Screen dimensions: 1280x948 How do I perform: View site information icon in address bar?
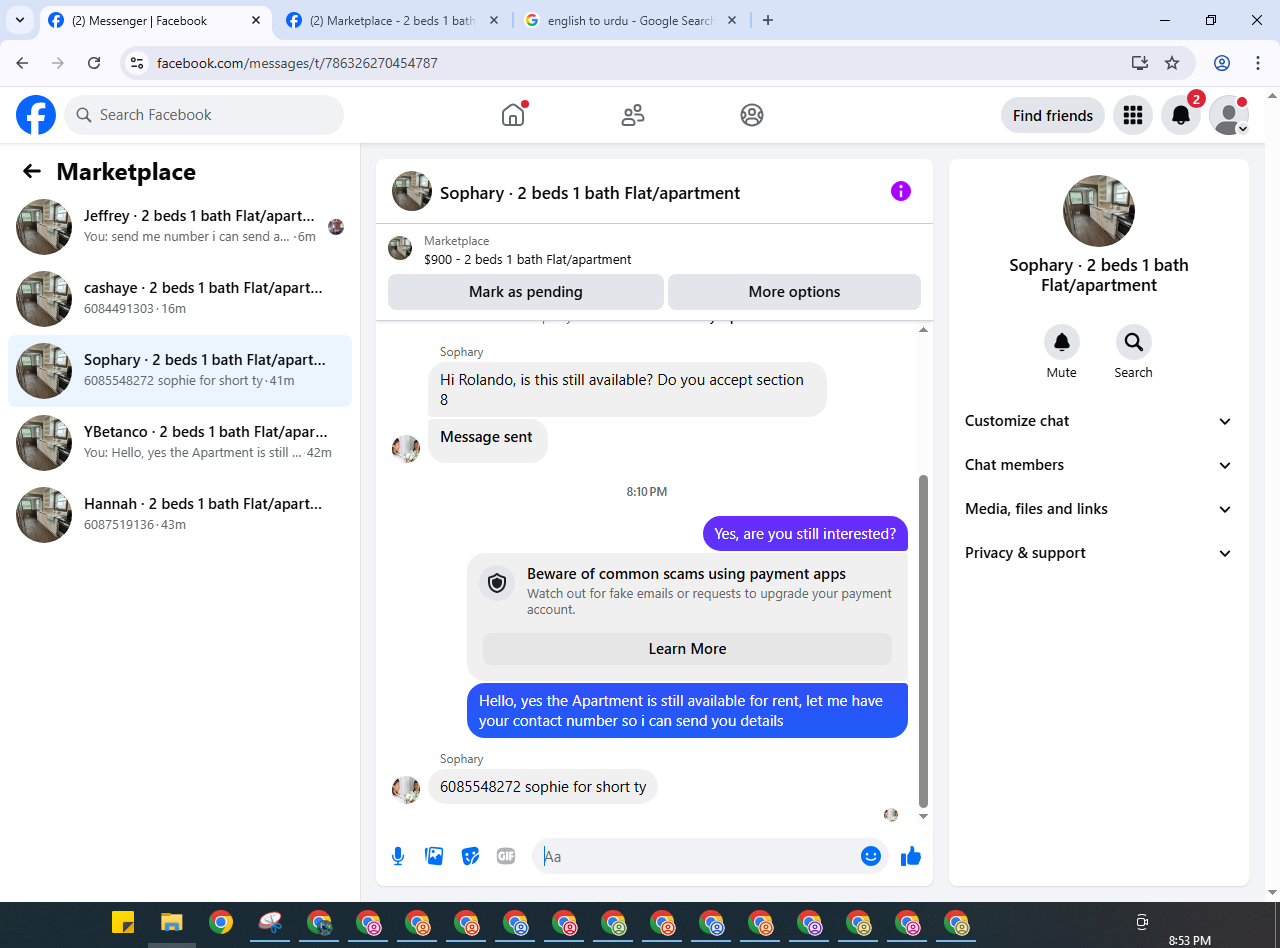click(138, 62)
